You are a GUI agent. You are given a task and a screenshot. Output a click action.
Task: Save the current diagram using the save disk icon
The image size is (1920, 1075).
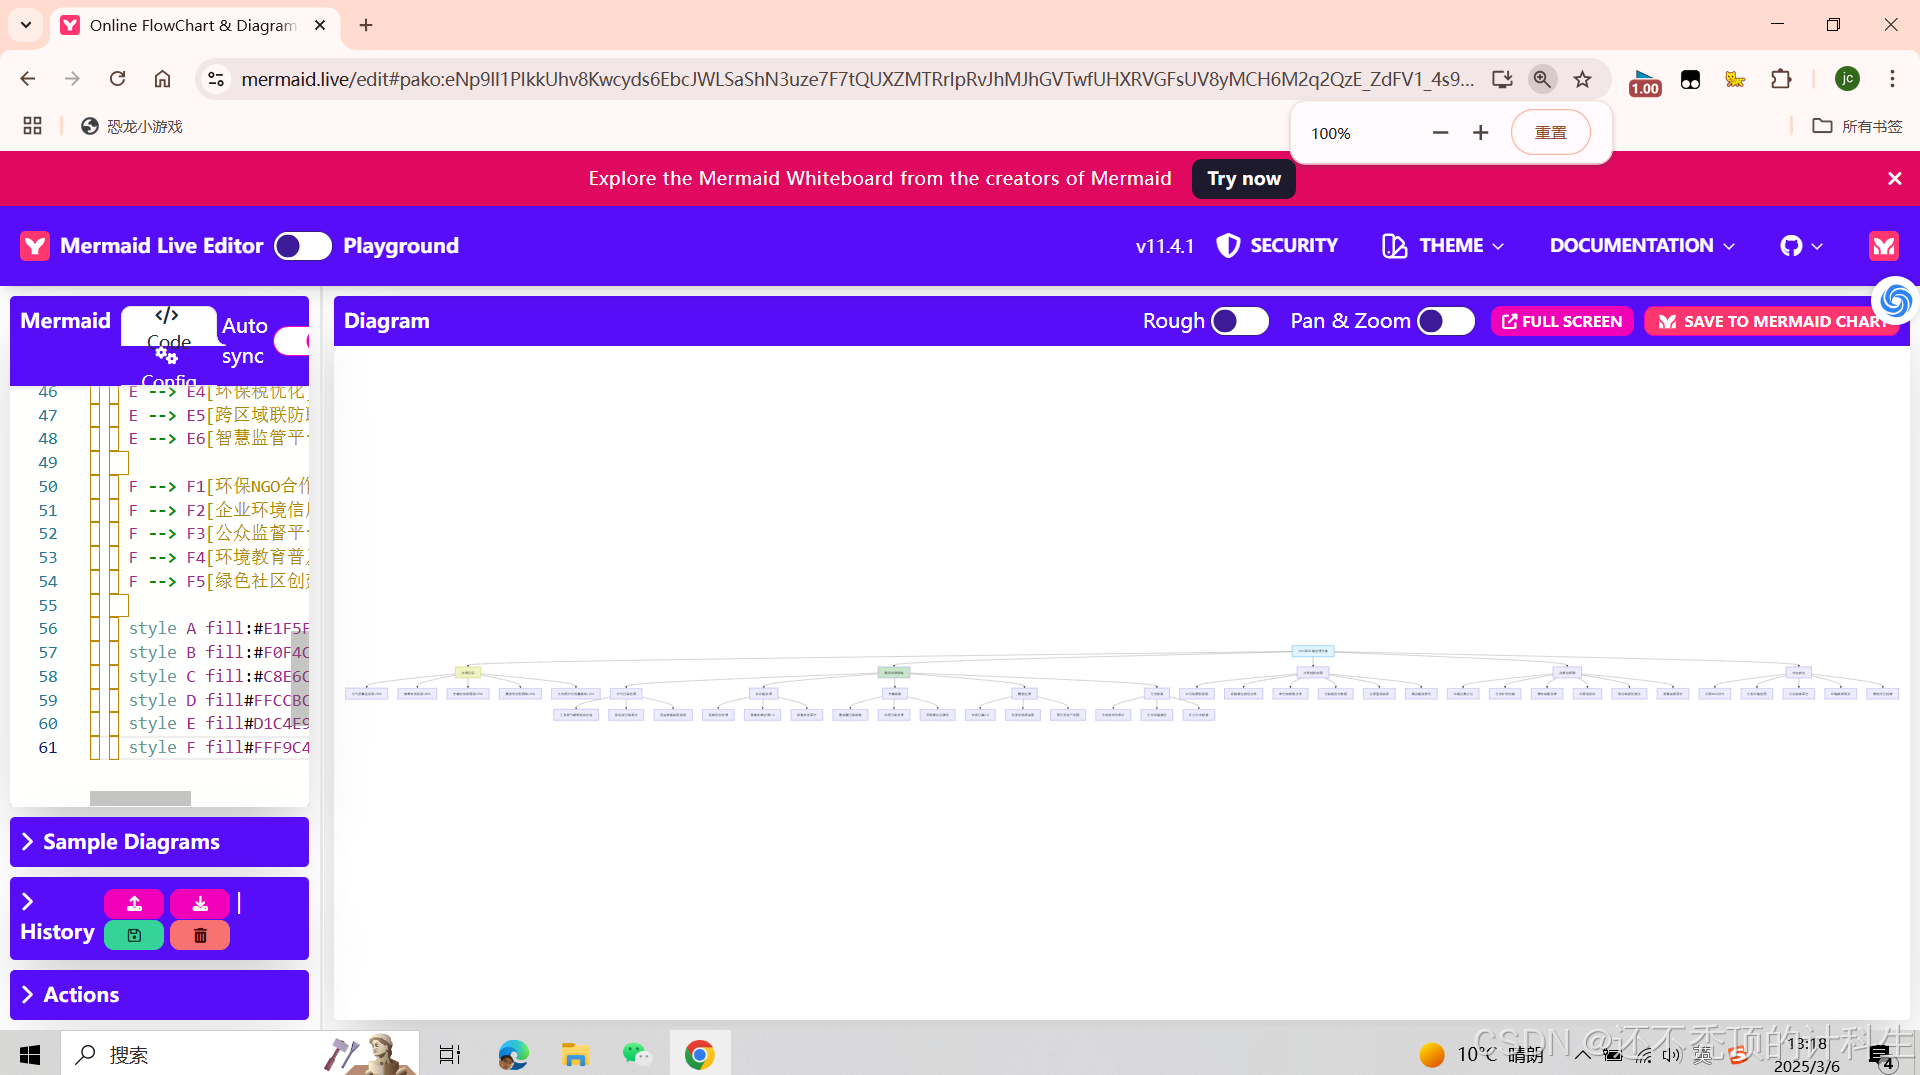point(133,935)
